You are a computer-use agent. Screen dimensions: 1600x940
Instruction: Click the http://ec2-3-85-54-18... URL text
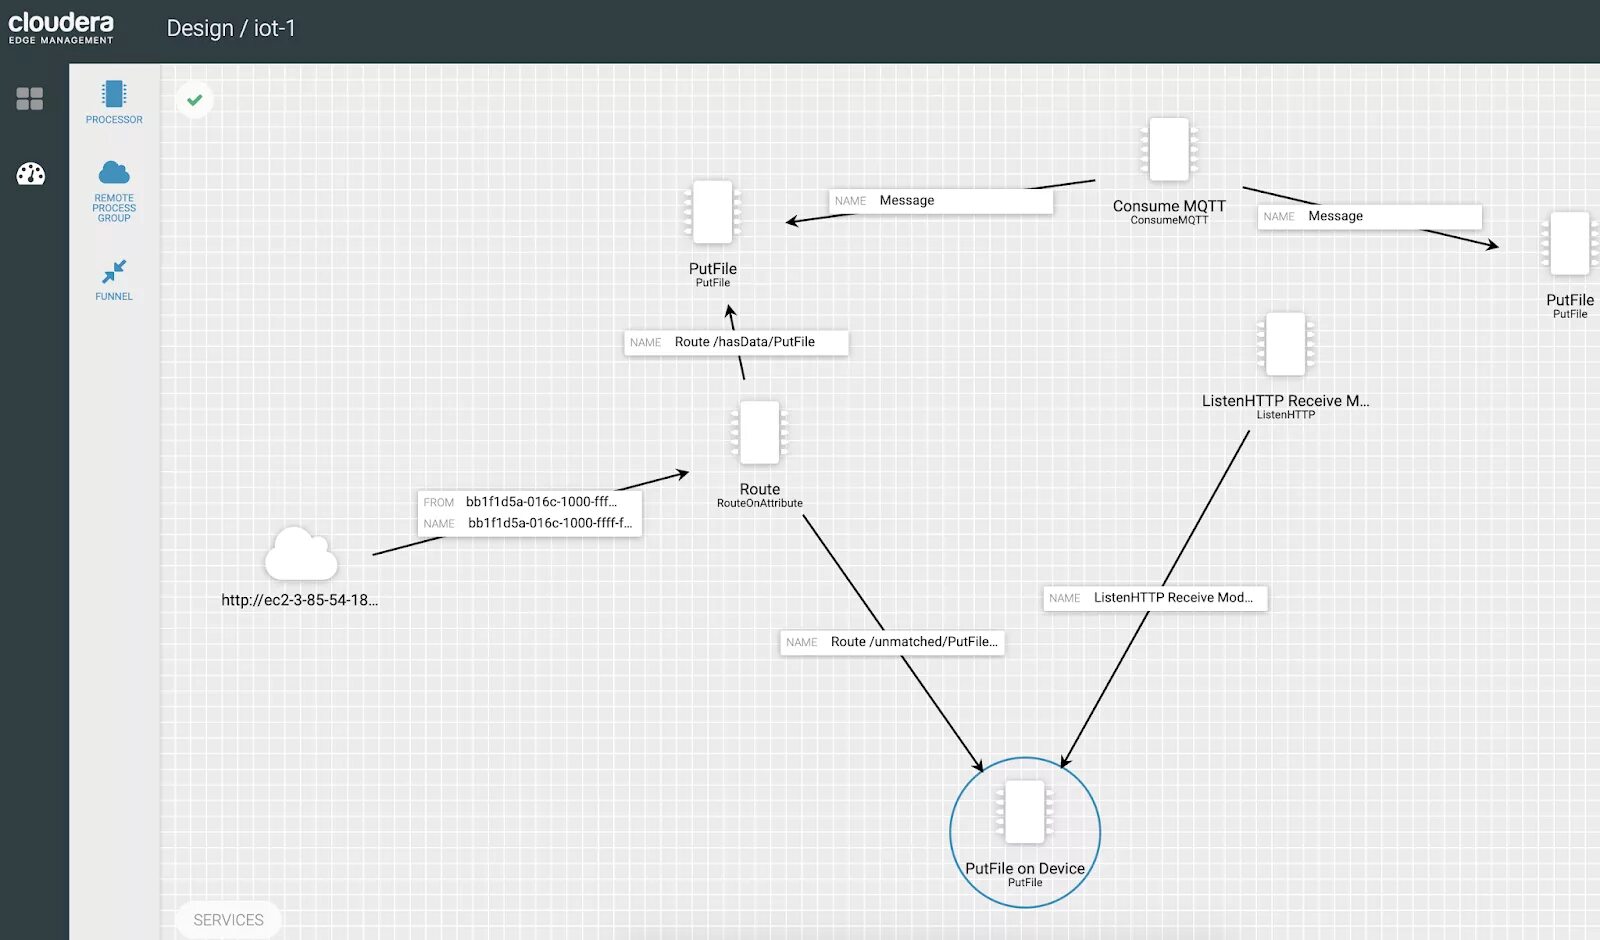click(300, 600)
